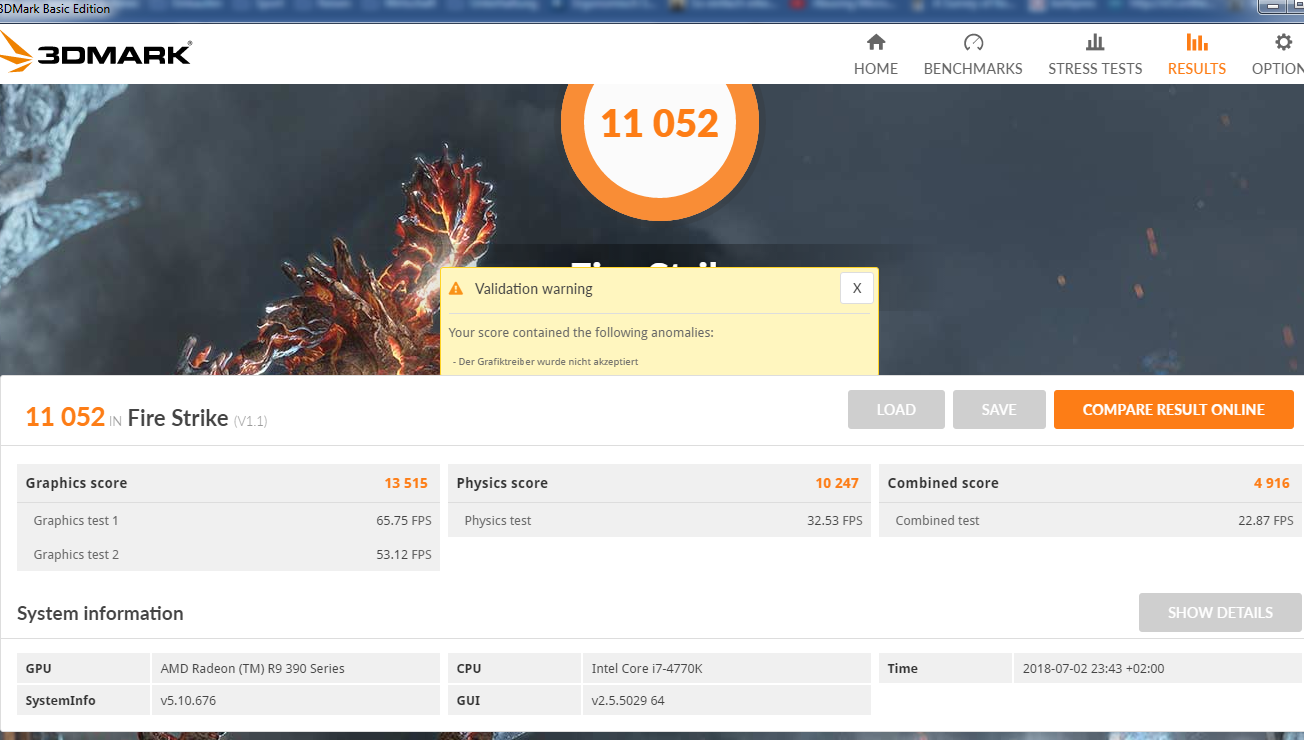This screenshot has height=740, width=1304.
Task: Open OPTIONS via the gear icon
Action: (1283, 42)
